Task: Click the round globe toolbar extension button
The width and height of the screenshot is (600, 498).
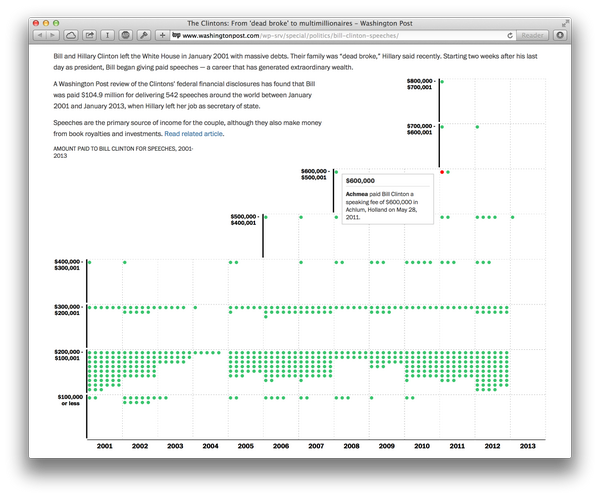Action: coord(126,35)
